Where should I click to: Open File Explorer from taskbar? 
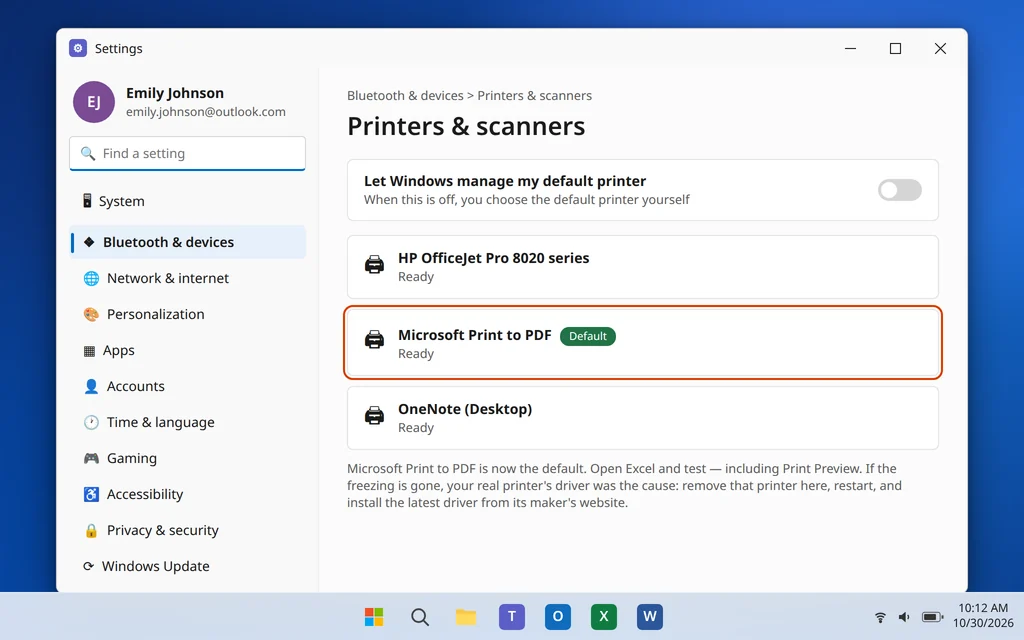[466, 616]
